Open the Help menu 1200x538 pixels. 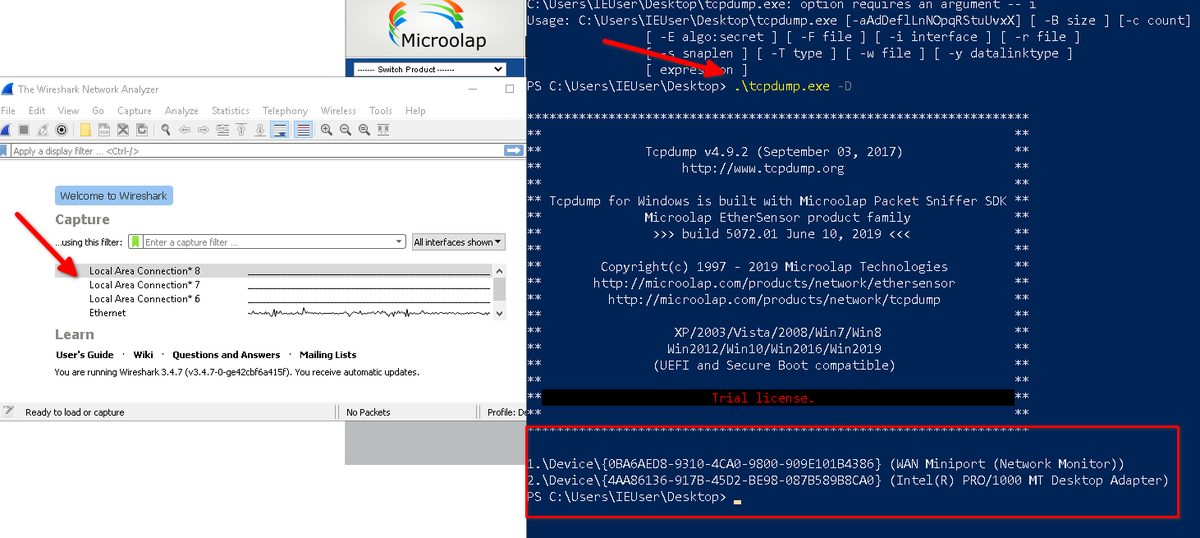click(416, 111)
